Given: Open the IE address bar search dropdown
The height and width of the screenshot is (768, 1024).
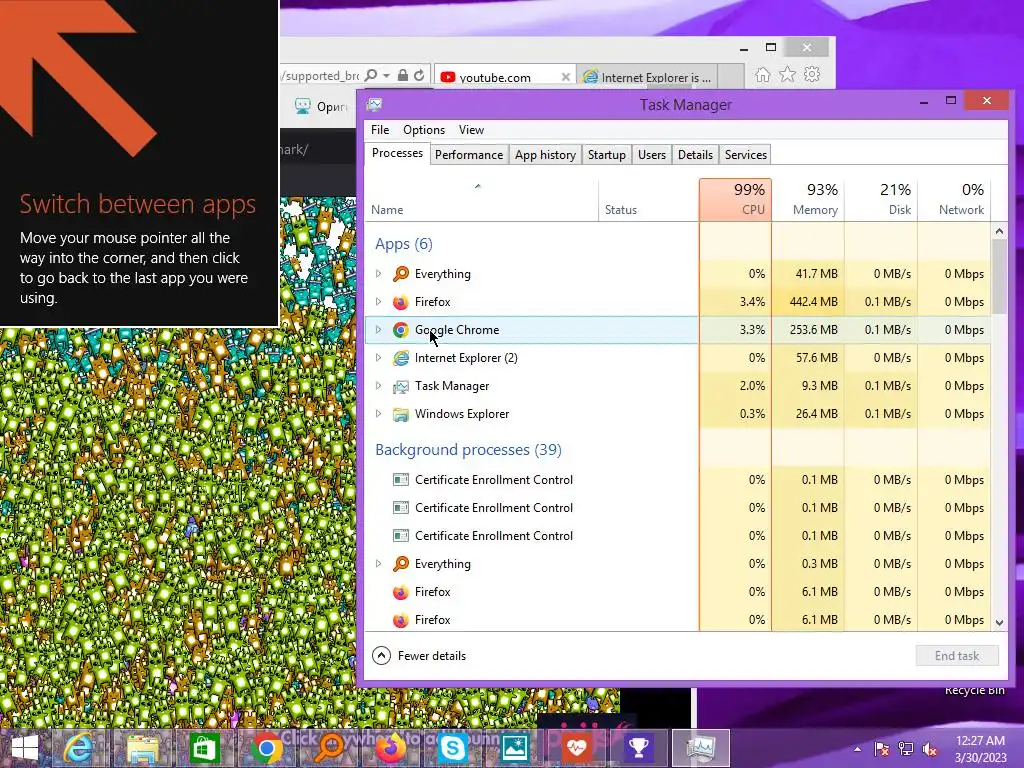Looking at the screenshot, I should [387, 76].
